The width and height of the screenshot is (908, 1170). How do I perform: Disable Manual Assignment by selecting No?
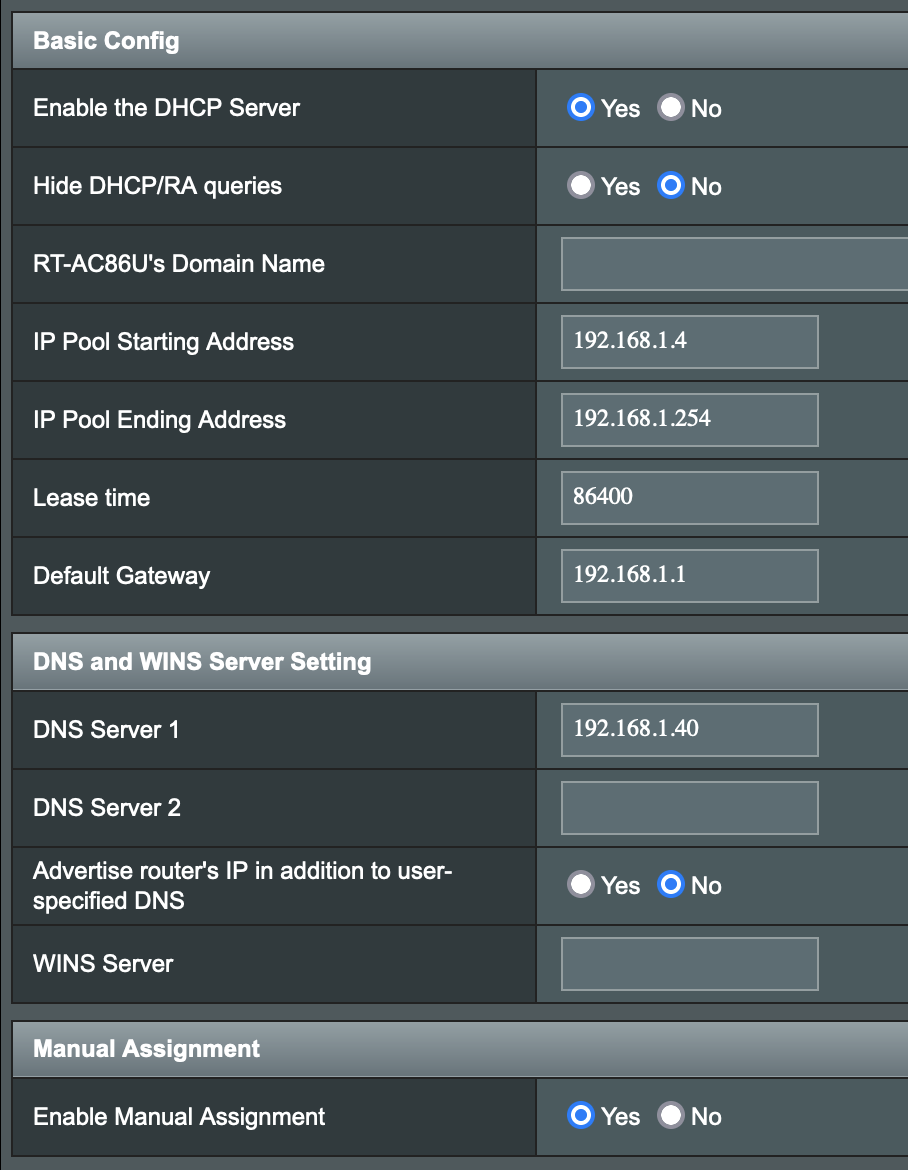click(x=670, y=1116)
